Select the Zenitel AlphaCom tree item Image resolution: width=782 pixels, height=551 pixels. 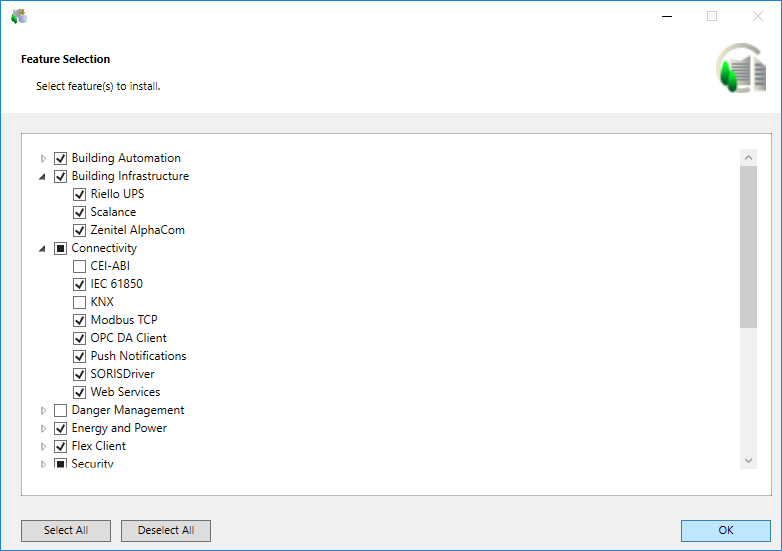point(137,230)
